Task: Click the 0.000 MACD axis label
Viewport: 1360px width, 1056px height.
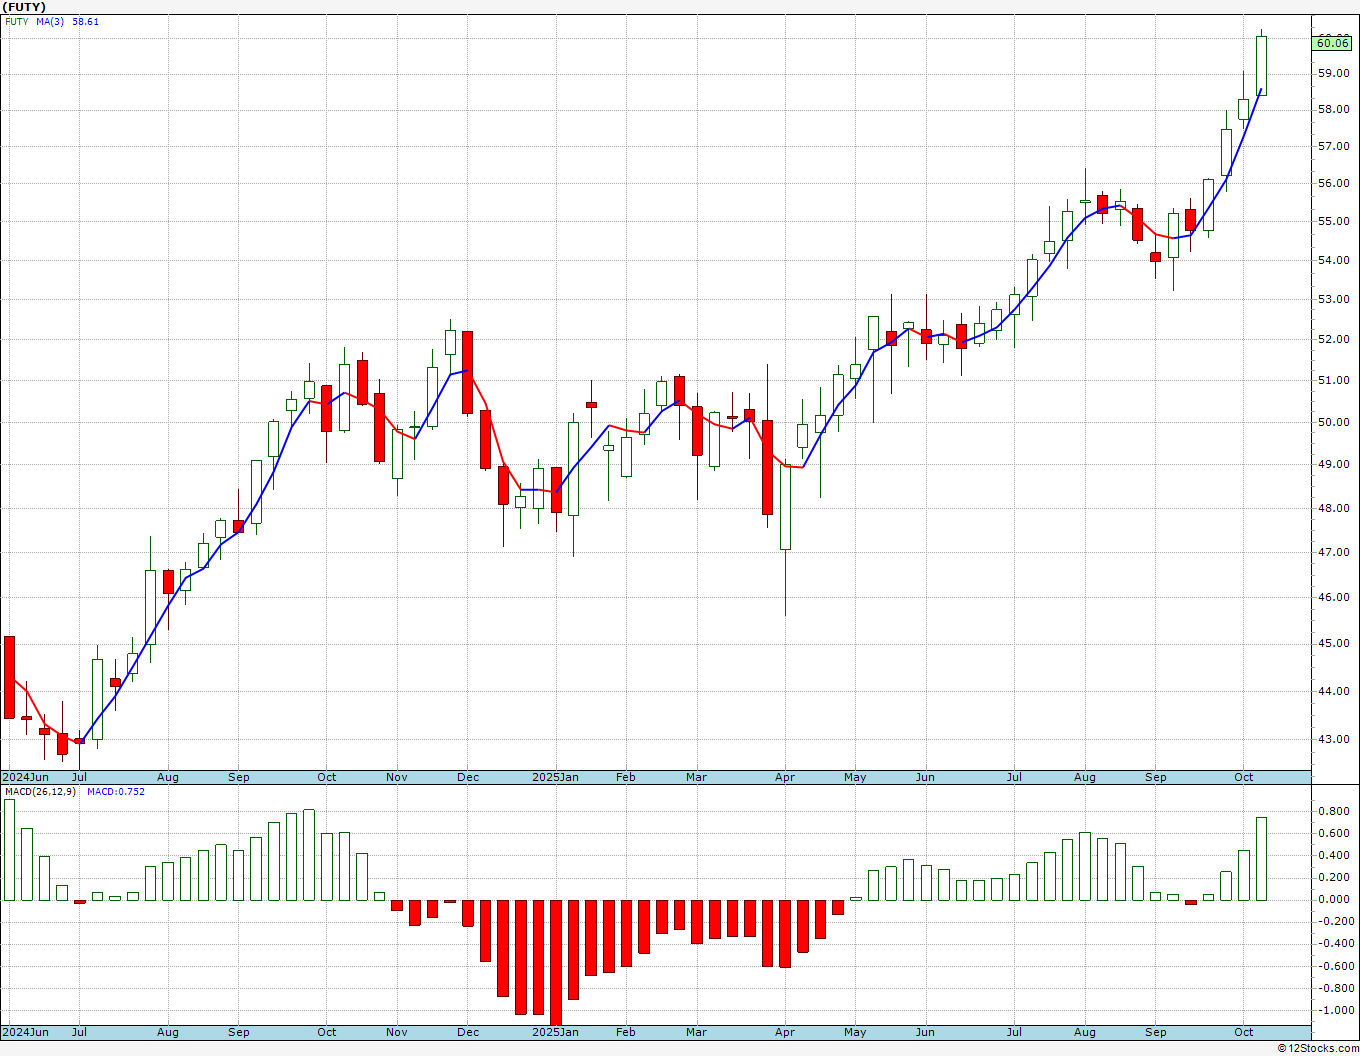Action: click(1333, 900)
